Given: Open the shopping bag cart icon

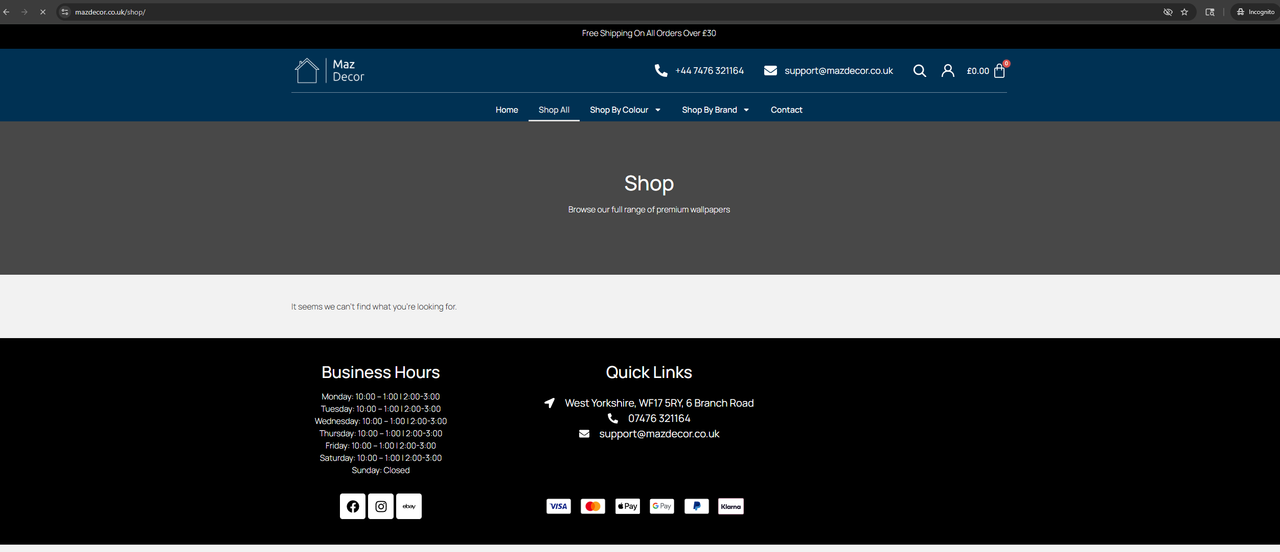Looking at the screenshot, I should pos(1000,70).
